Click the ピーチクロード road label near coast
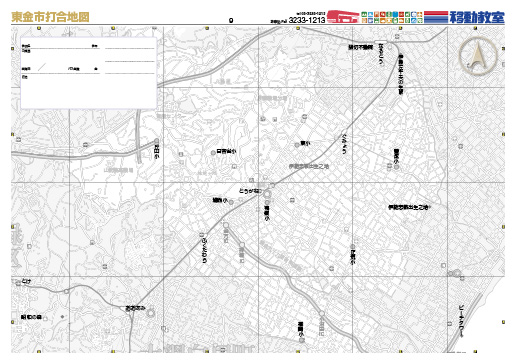Screen dimensions: 516x364 (462, 321)
